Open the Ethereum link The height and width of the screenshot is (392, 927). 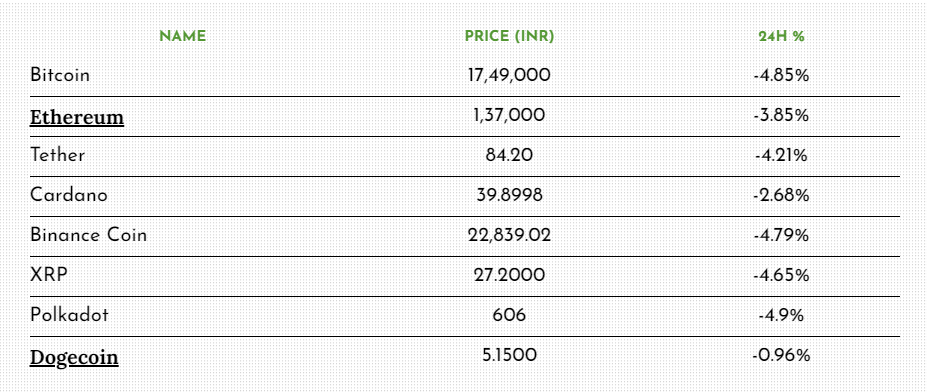[x=77, y=117]
